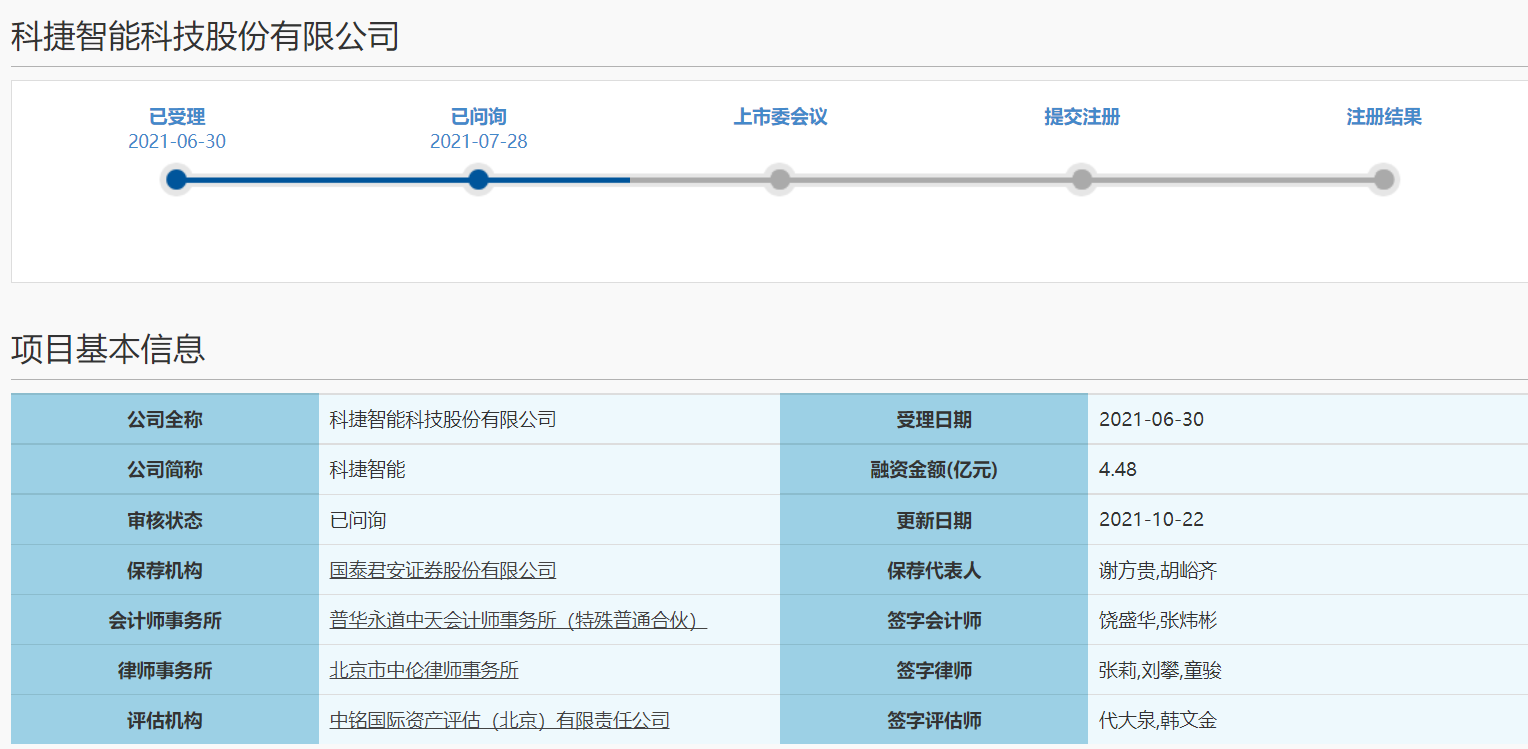Click the 已问询 status value in table
Image resolution: width=1528 pixels, height=749 pixels.
(x=358, y=520)
